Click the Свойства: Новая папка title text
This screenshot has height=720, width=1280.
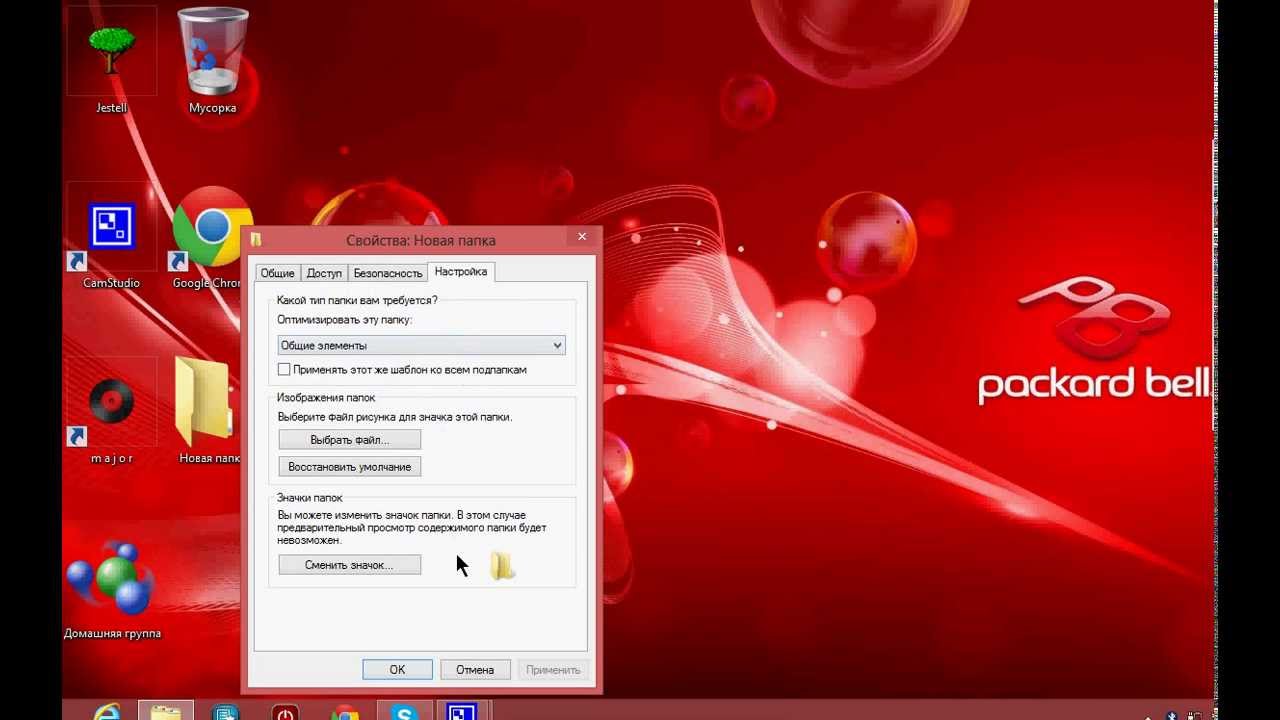[421, 240]
